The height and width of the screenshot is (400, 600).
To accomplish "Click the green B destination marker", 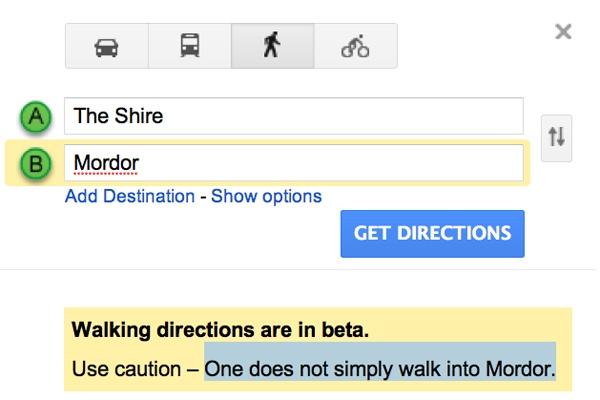I will [36, 164].
